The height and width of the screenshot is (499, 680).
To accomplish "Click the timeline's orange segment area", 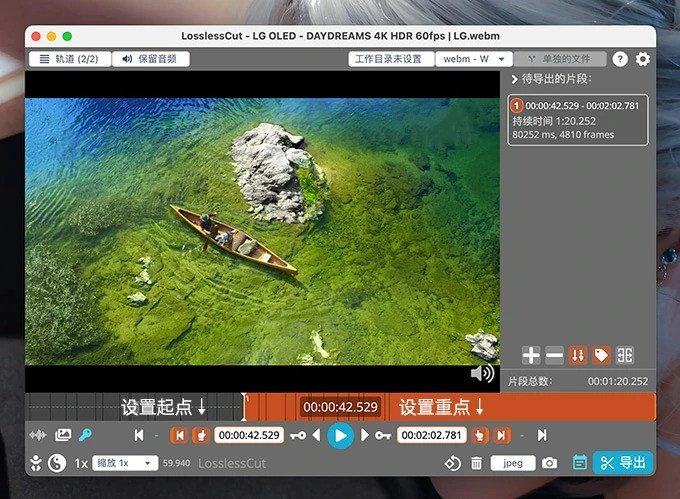I will (450, 407).
